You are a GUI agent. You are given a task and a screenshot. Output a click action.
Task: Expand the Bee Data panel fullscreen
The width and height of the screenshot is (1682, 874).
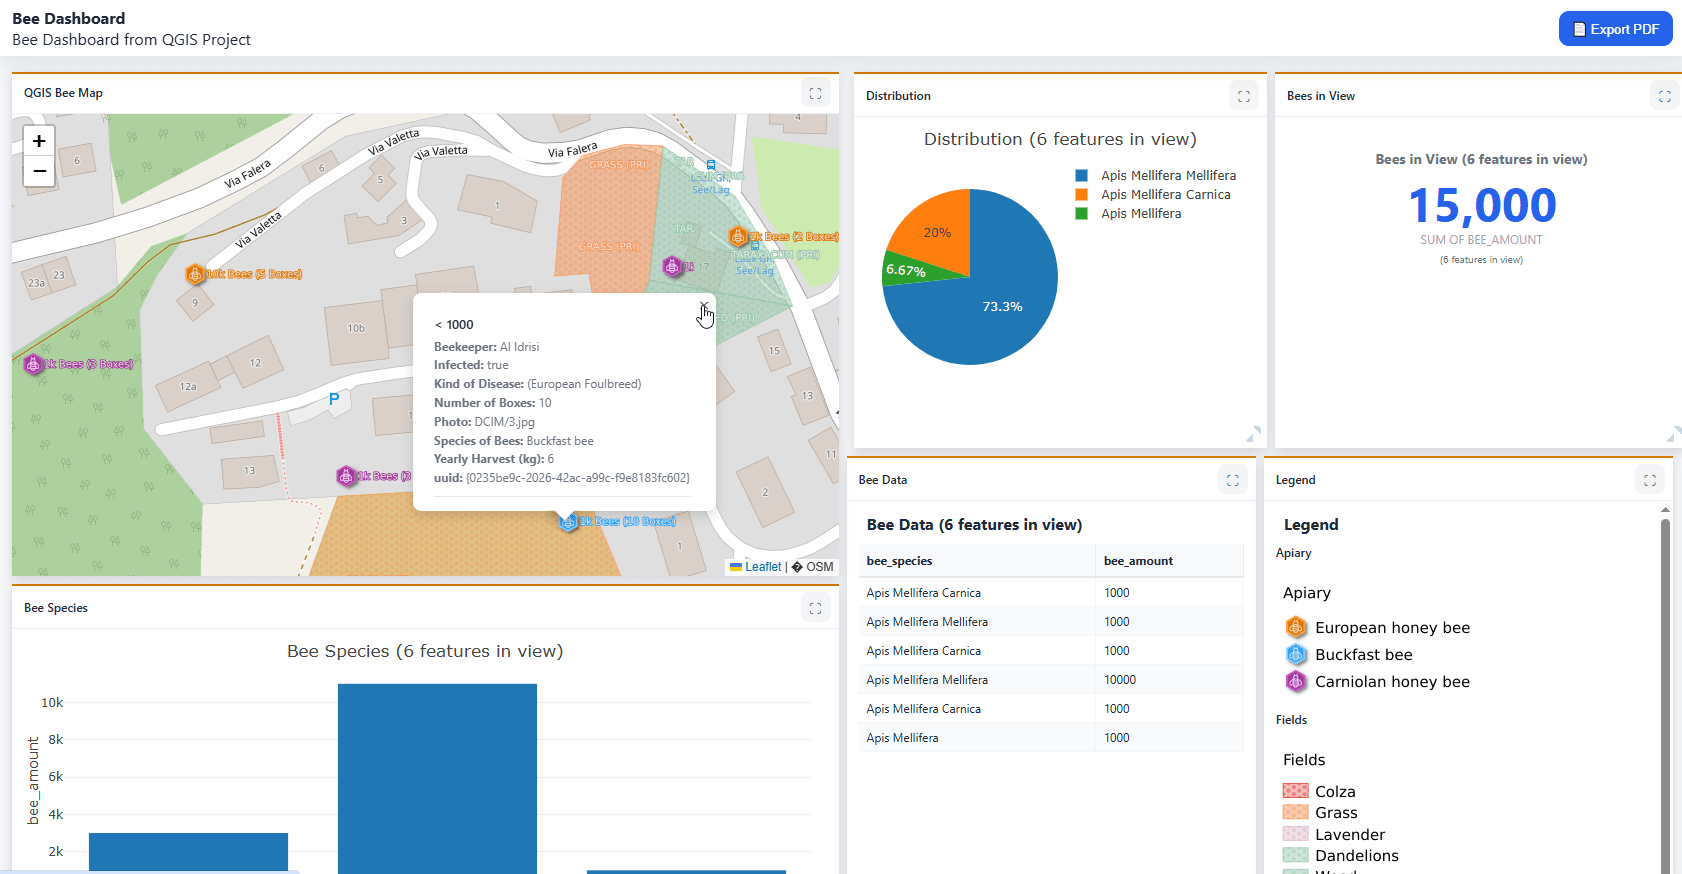[1232, 480]
